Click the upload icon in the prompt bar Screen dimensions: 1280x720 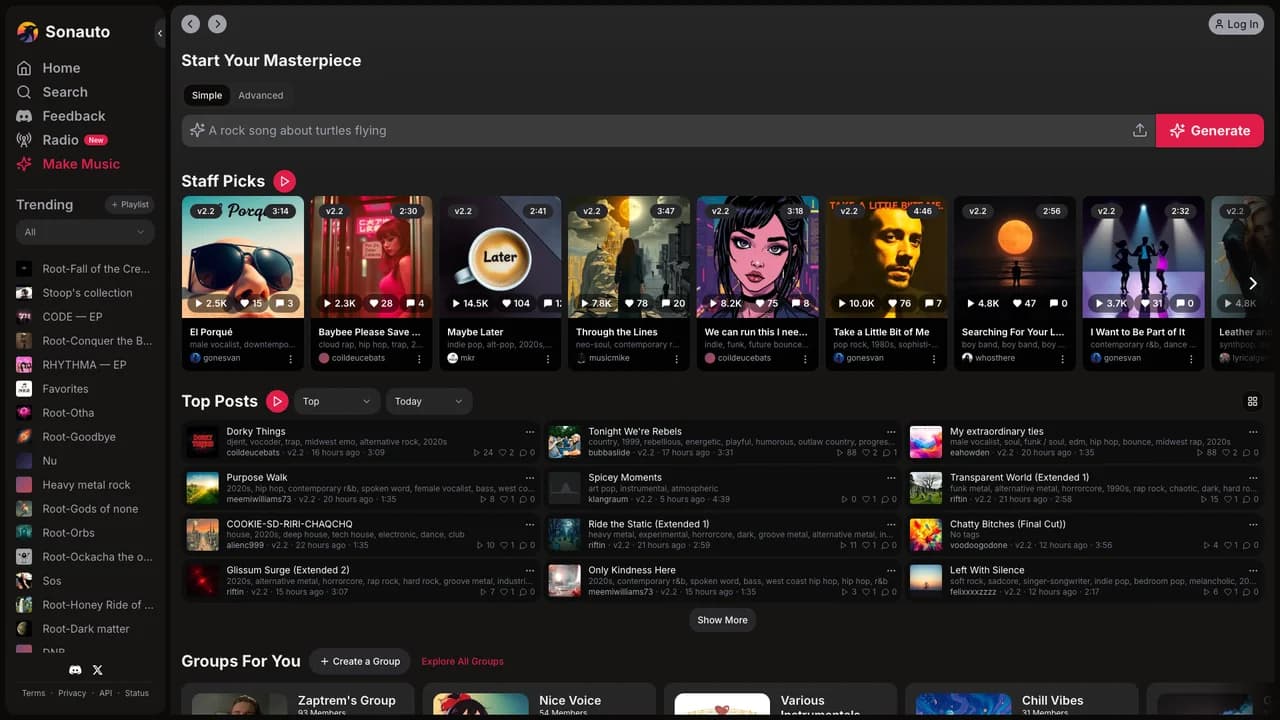(1139, 131)
